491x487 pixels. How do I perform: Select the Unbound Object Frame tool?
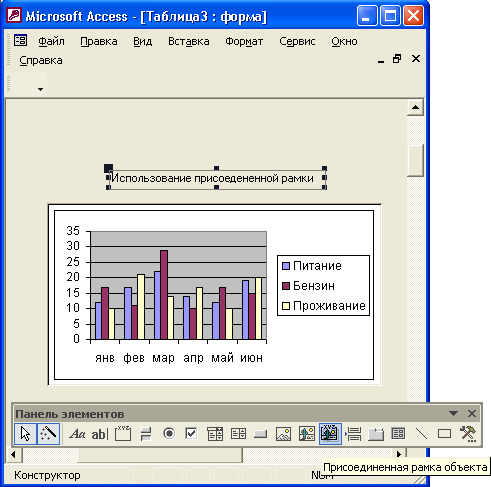306,434
